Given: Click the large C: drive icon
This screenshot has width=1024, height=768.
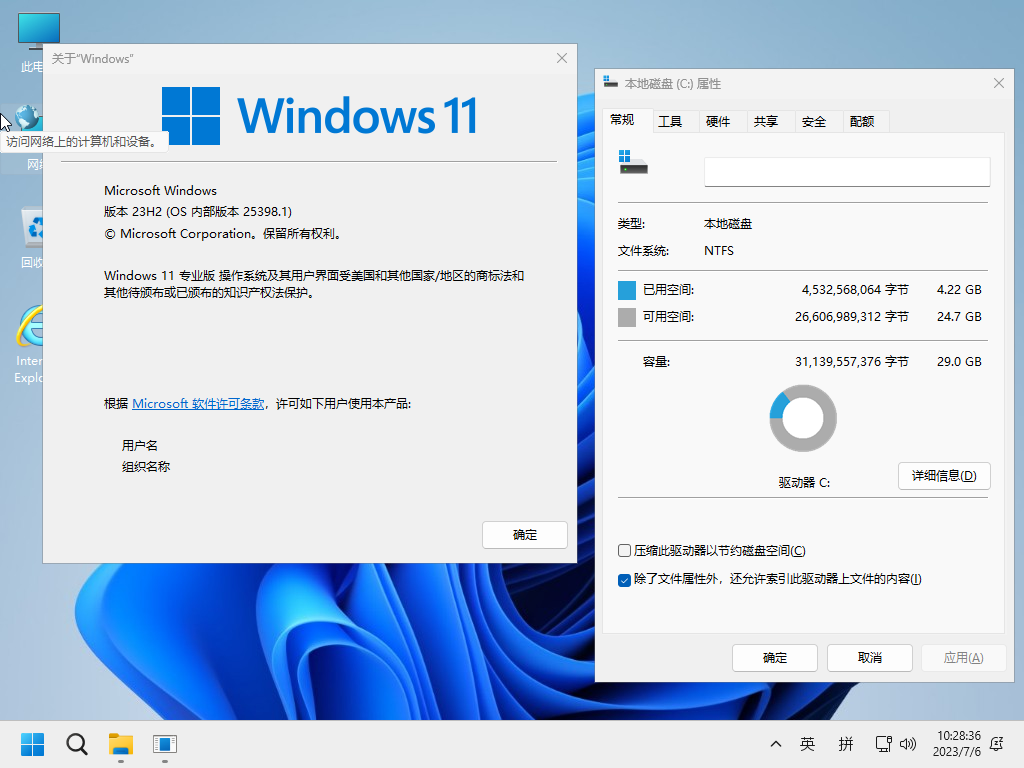Looking at the screenshot, I should click(x=633, y=162).
